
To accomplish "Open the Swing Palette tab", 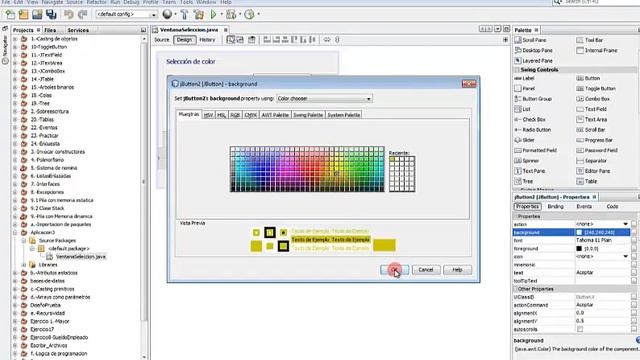I will pyautogui.click(x=308, y=115).
